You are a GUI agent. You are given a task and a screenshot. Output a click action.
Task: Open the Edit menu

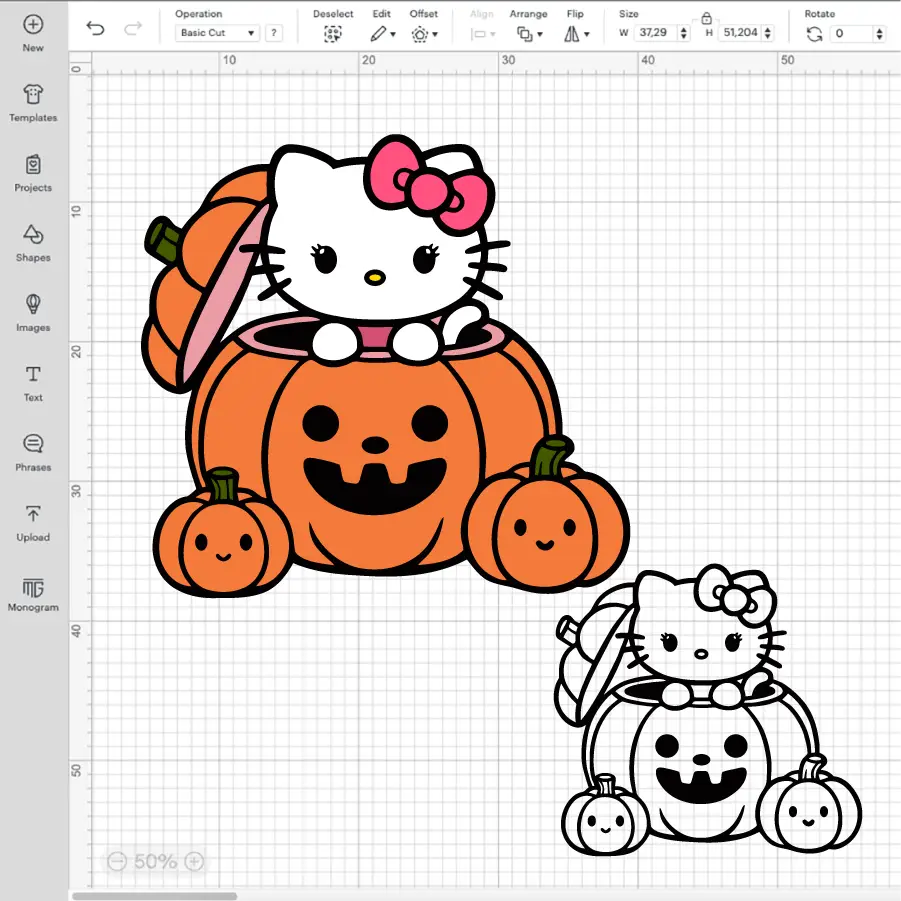382,34
